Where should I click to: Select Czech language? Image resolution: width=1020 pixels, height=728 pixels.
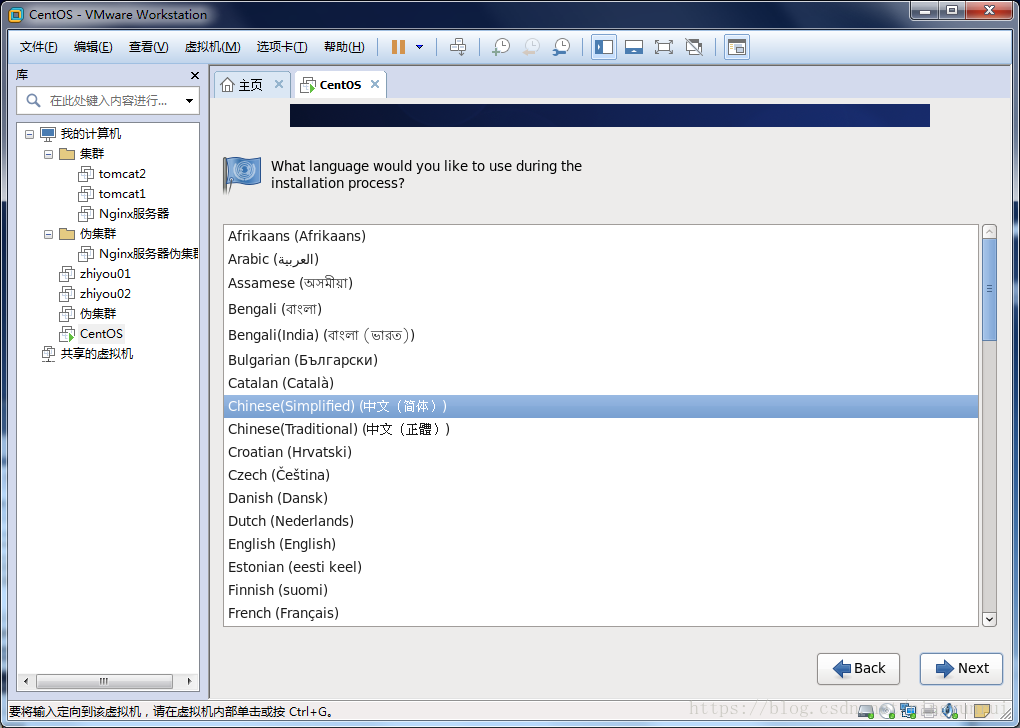[x=600, y=475]
